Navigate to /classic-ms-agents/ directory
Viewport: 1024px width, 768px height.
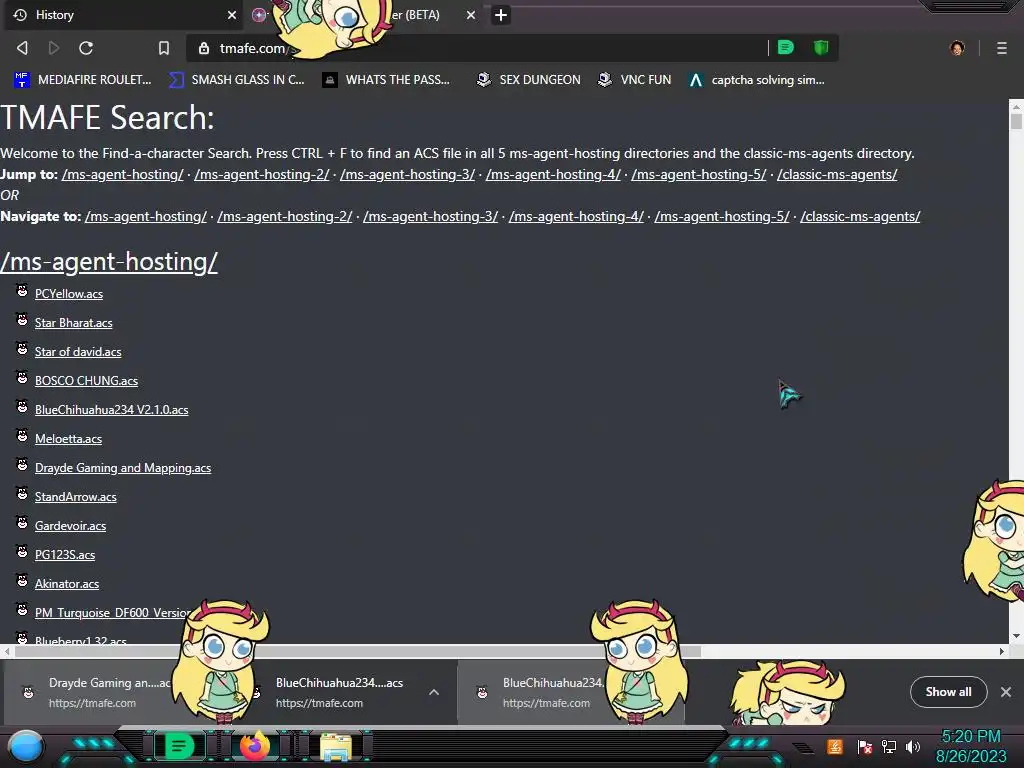point(860,216)
